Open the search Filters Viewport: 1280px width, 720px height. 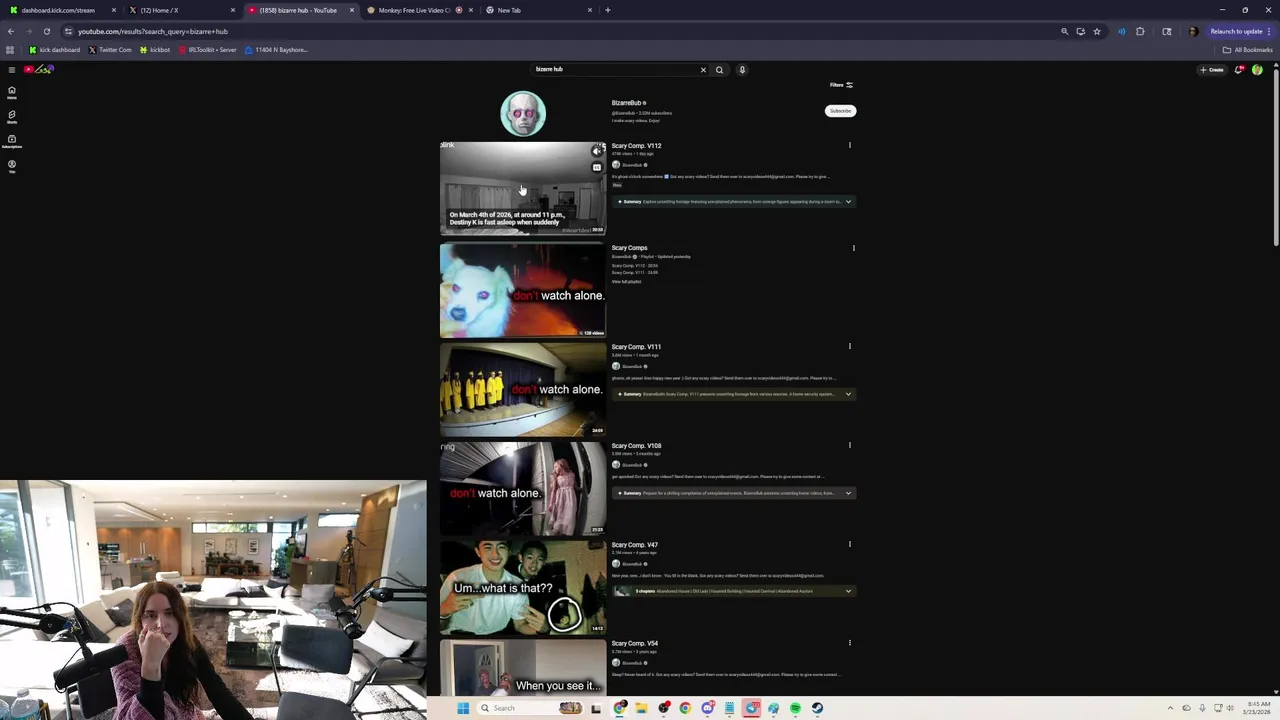[x=841, y=85]
